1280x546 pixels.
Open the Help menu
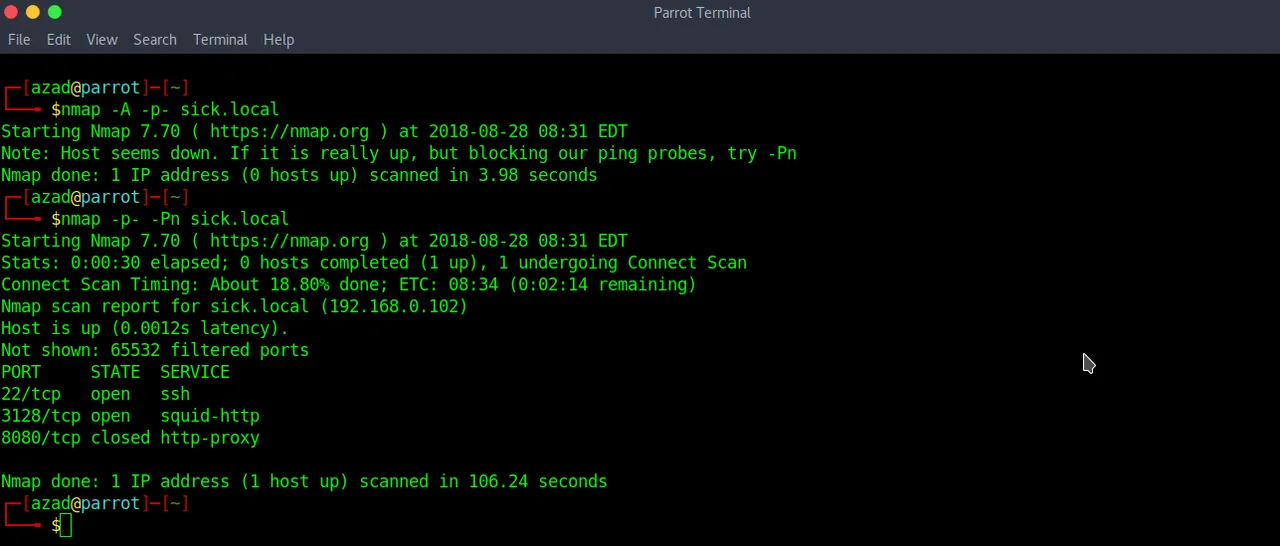[x=279, y=39]
